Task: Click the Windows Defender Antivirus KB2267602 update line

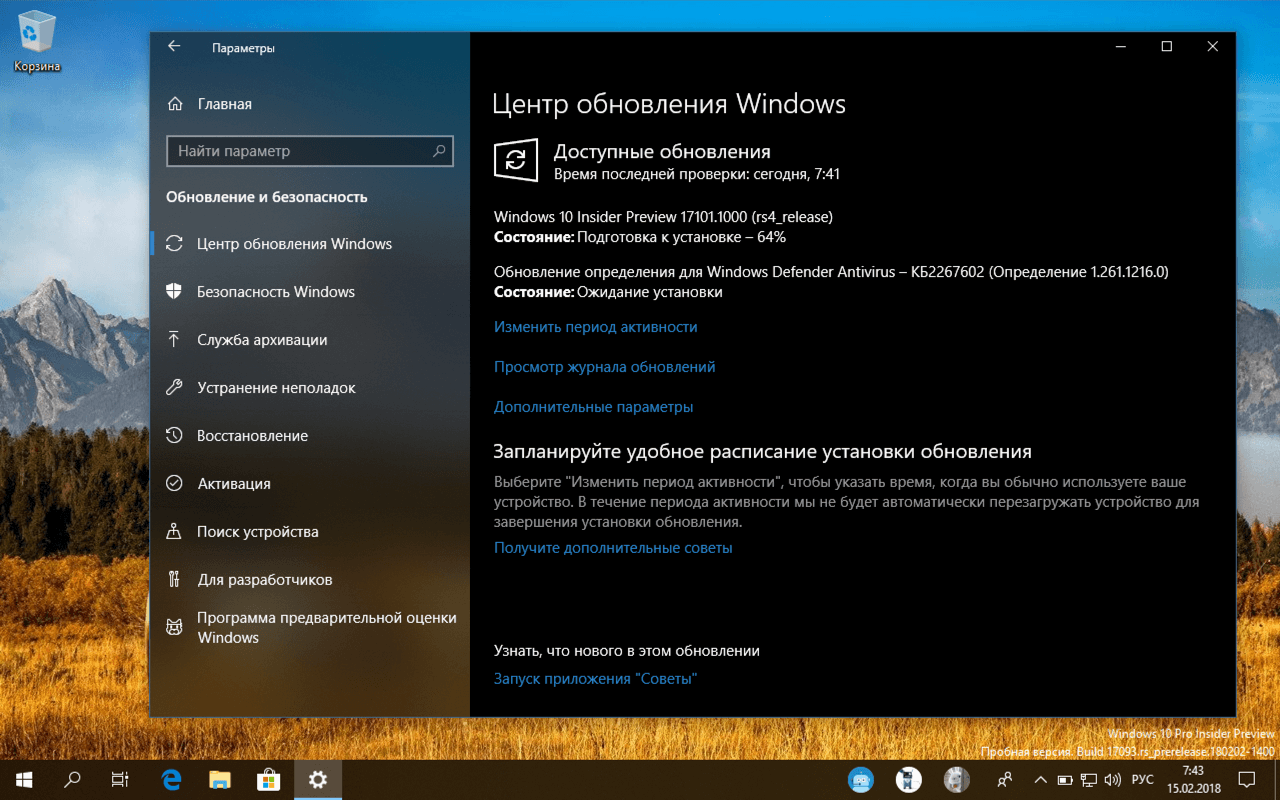Action: 831,271
